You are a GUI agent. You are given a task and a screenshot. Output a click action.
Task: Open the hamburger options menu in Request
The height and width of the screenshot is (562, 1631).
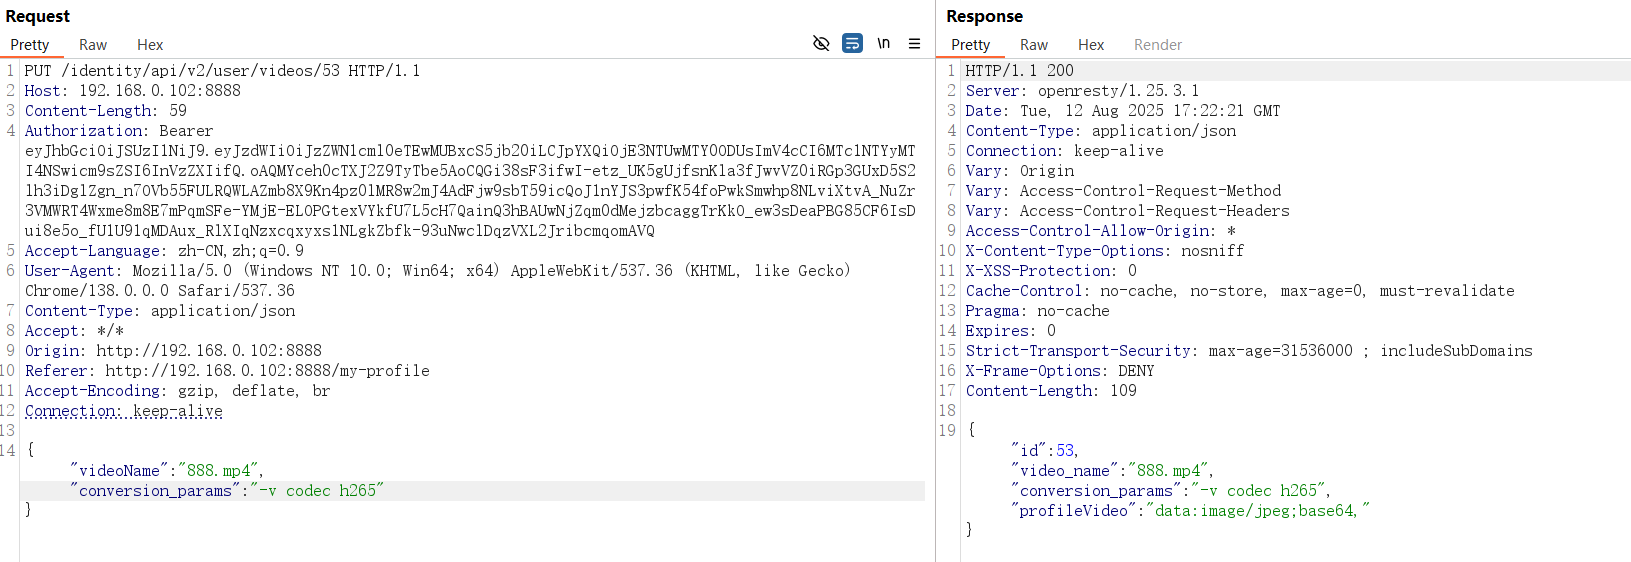(x=914, y=44)
